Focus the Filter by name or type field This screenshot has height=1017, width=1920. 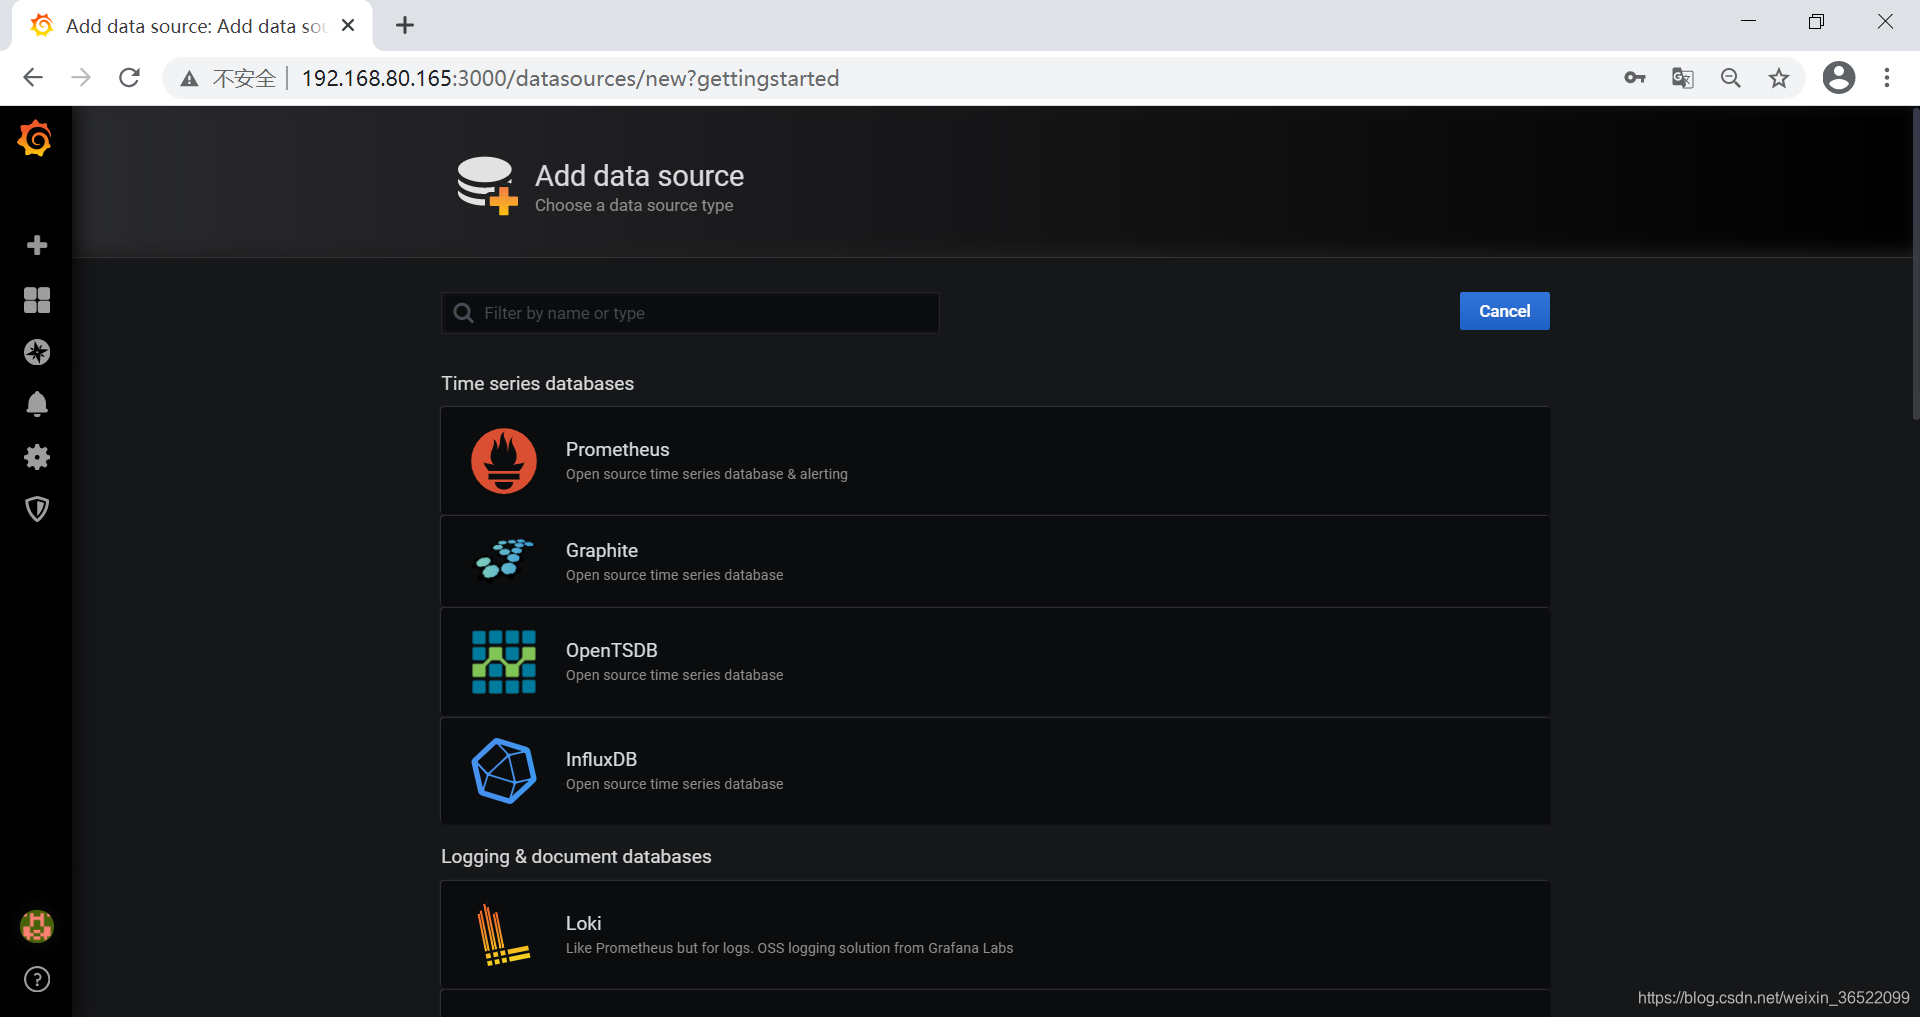(690, 313)
